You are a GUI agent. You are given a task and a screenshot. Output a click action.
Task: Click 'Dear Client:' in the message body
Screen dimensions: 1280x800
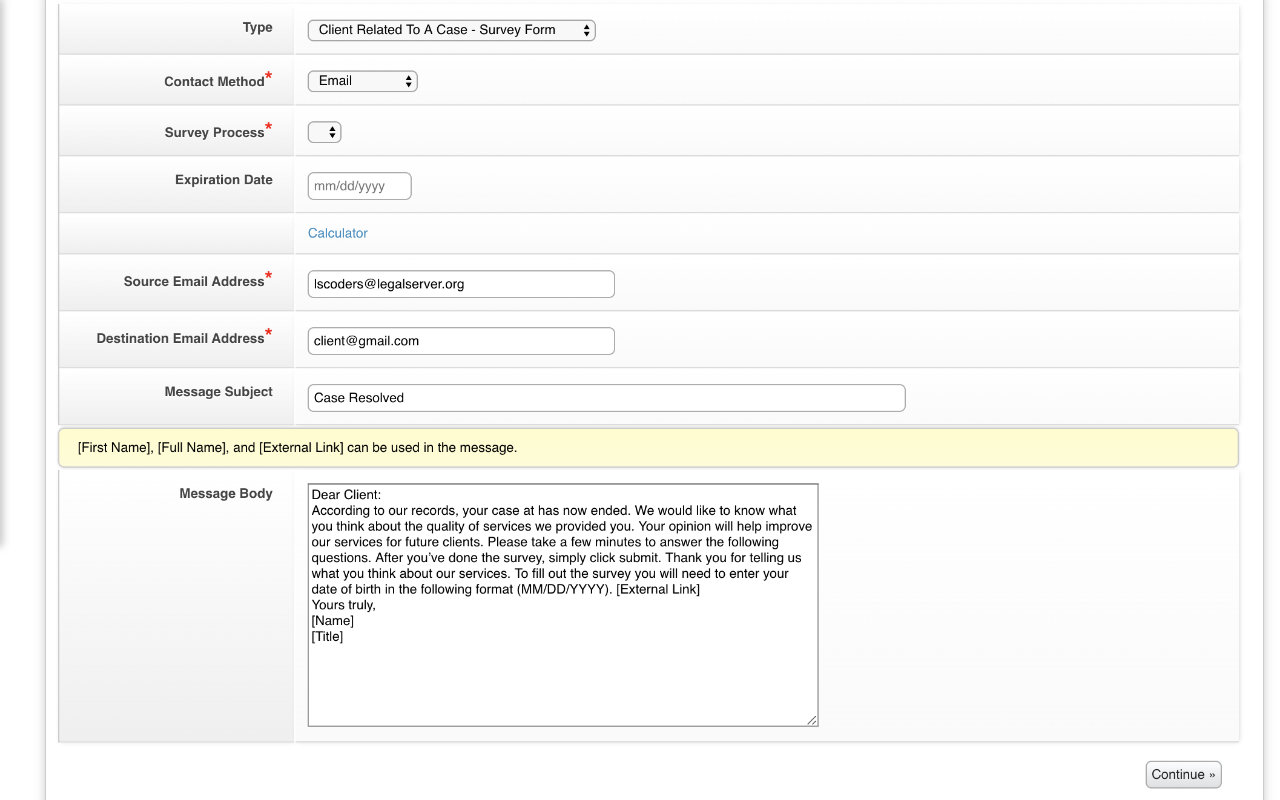347,495
